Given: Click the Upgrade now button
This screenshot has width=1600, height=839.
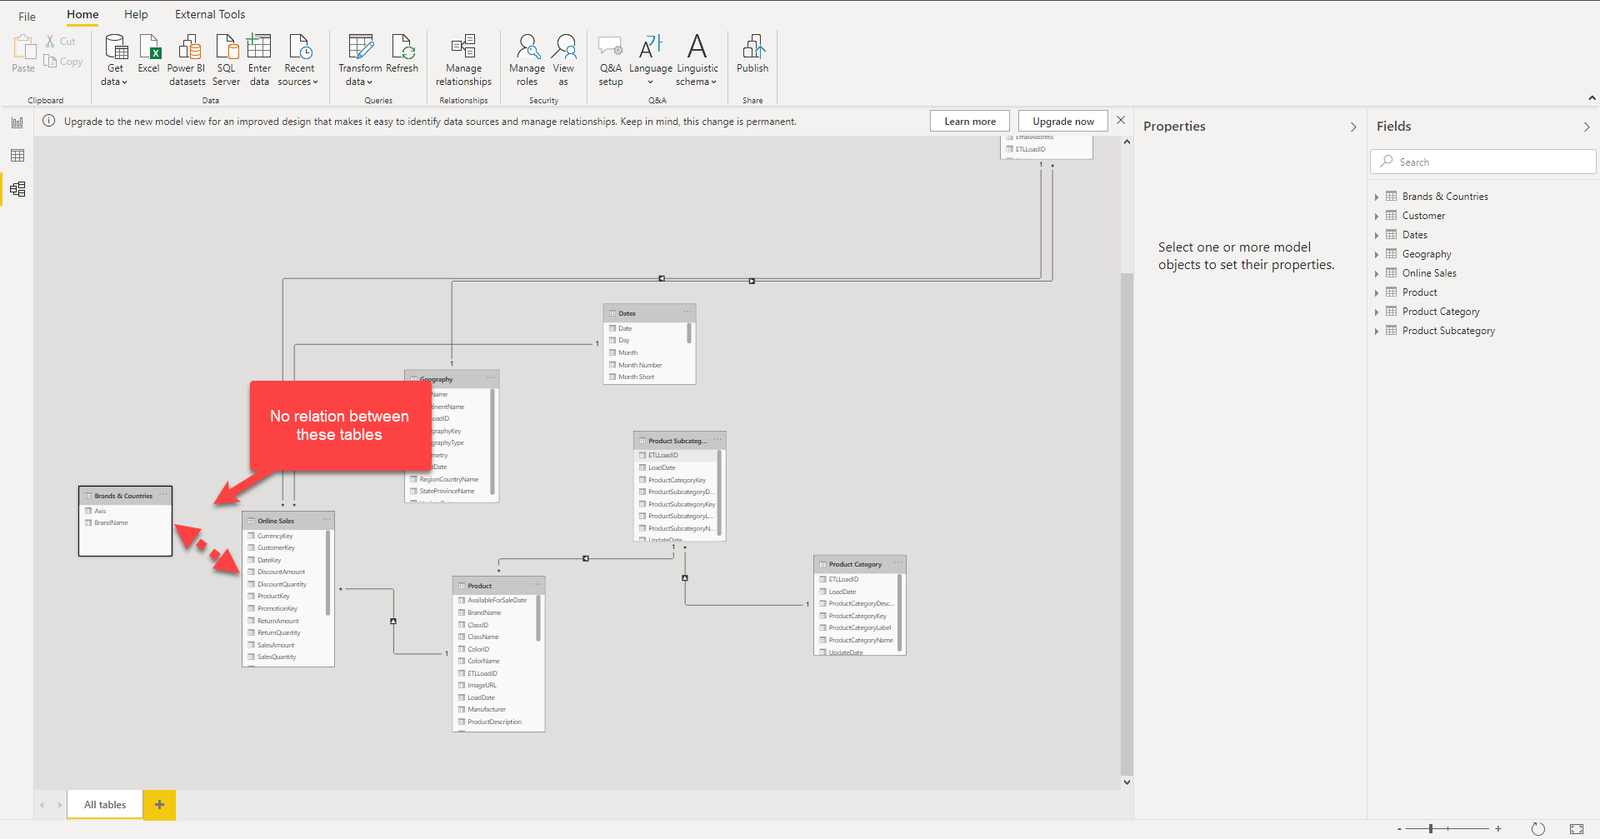Looking at the screenshot, I should [1063, 121].
